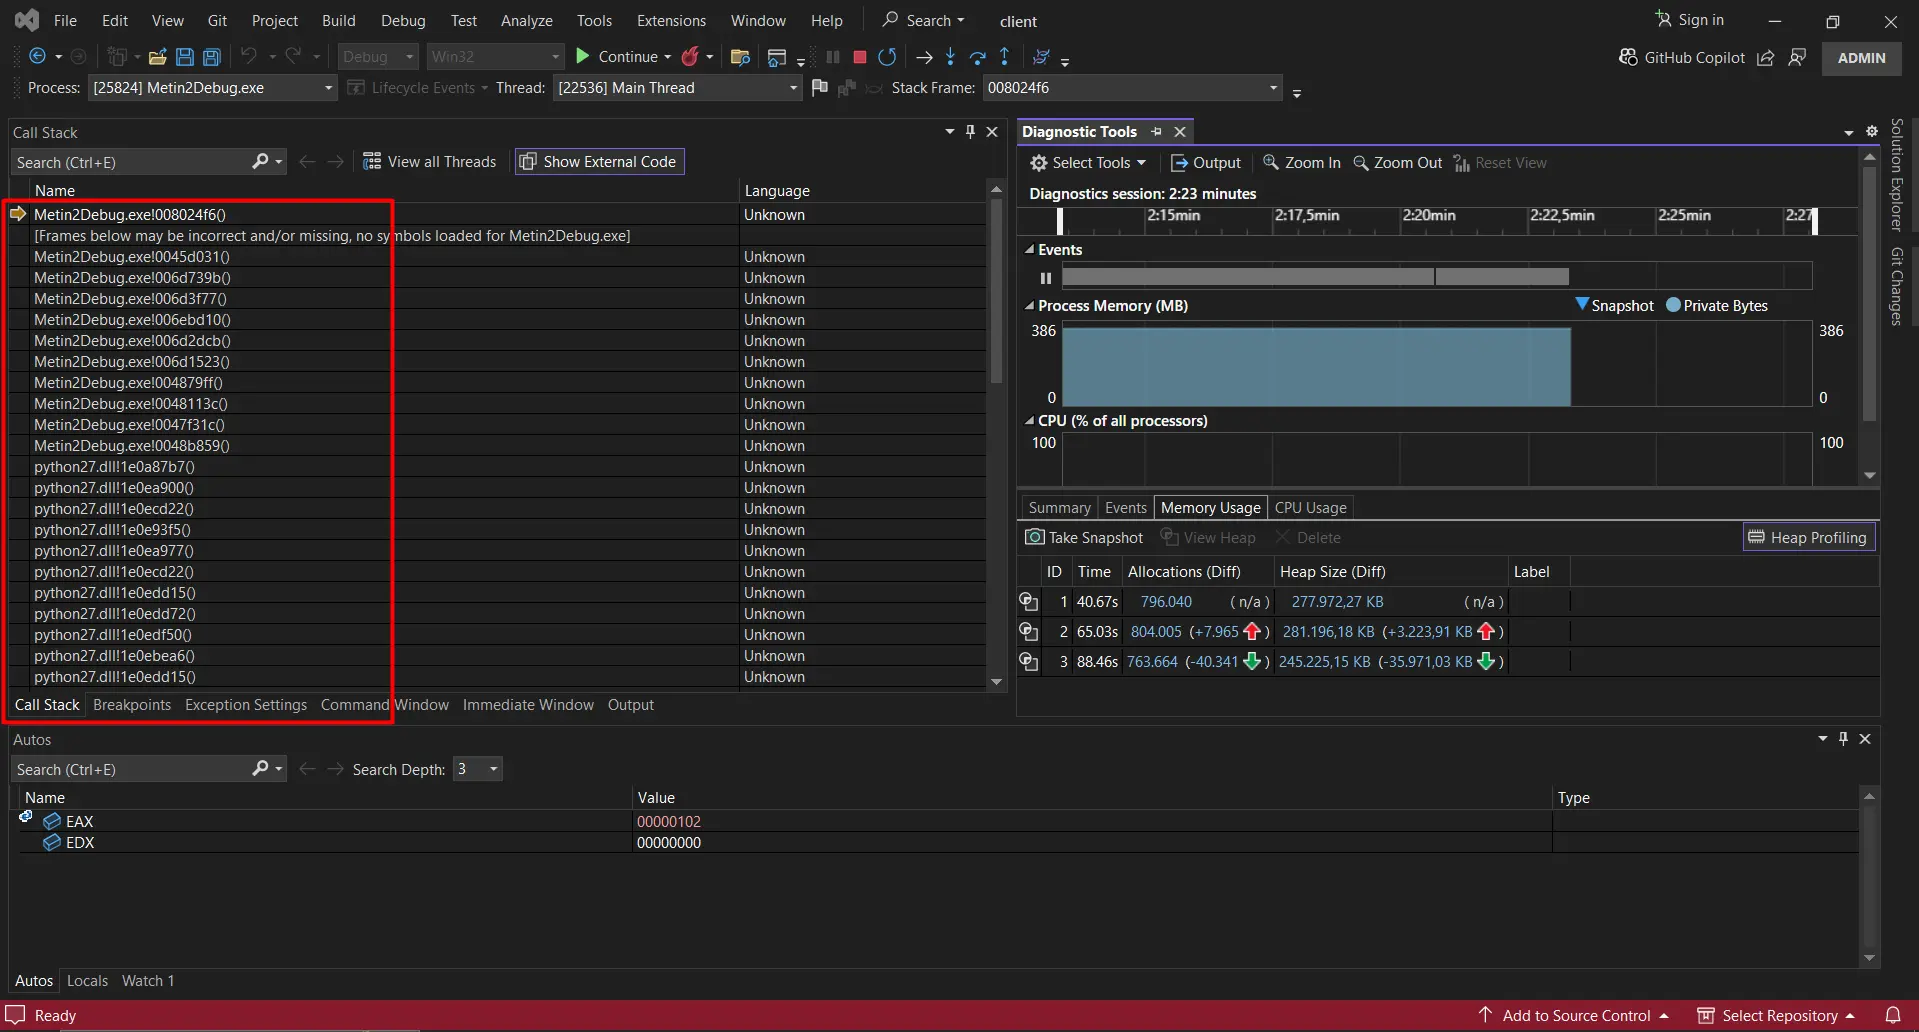Click Select Repository in the status bar
The height and width of the screenshot is (1032, 1919).
pos(1776,1015)
